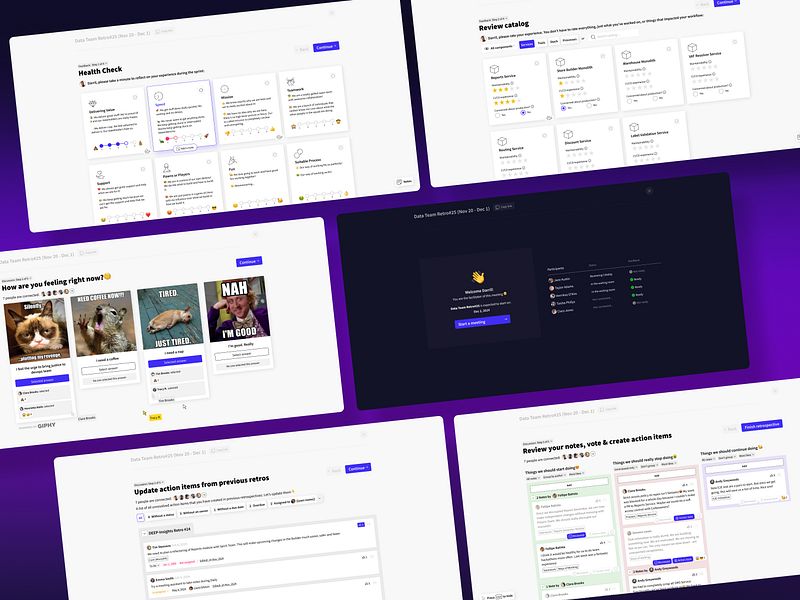
Task: Click the Pawns or Players card icon
Action: click(166, 167)
